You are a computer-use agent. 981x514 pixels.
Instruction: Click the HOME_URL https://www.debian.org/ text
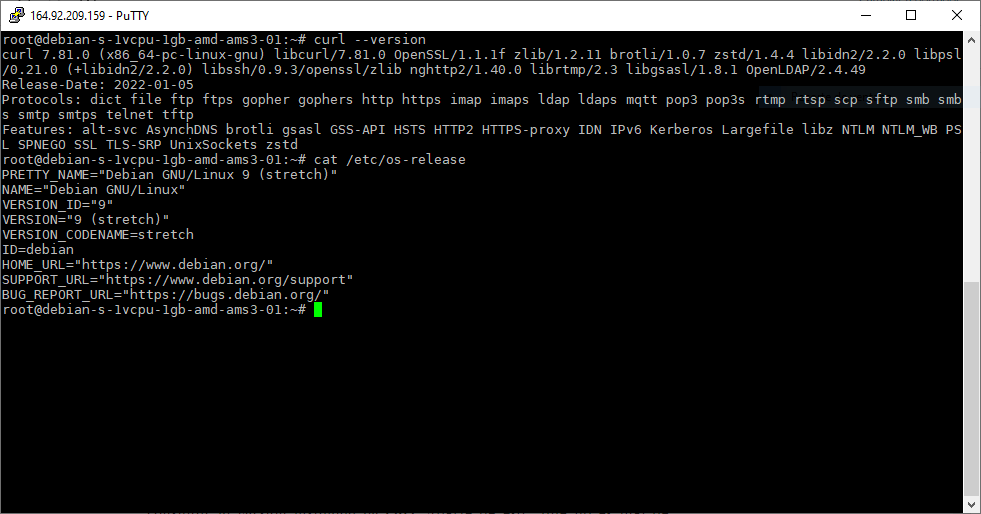(138, 265)
